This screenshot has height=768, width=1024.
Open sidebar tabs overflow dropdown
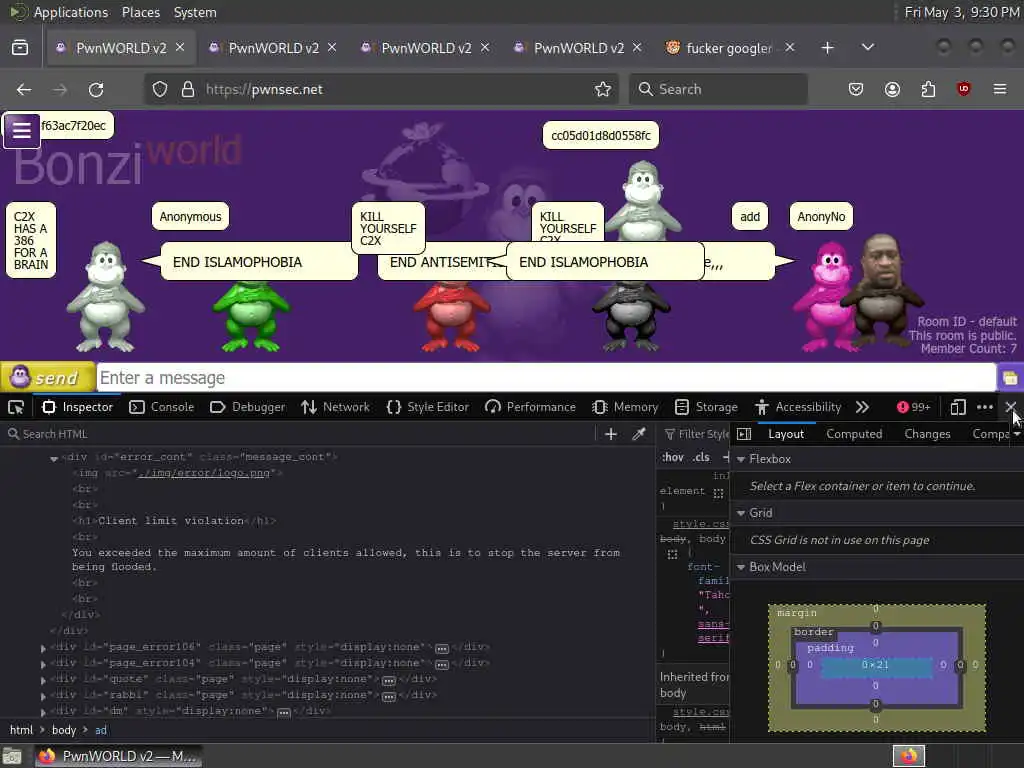pos(1017,434)
